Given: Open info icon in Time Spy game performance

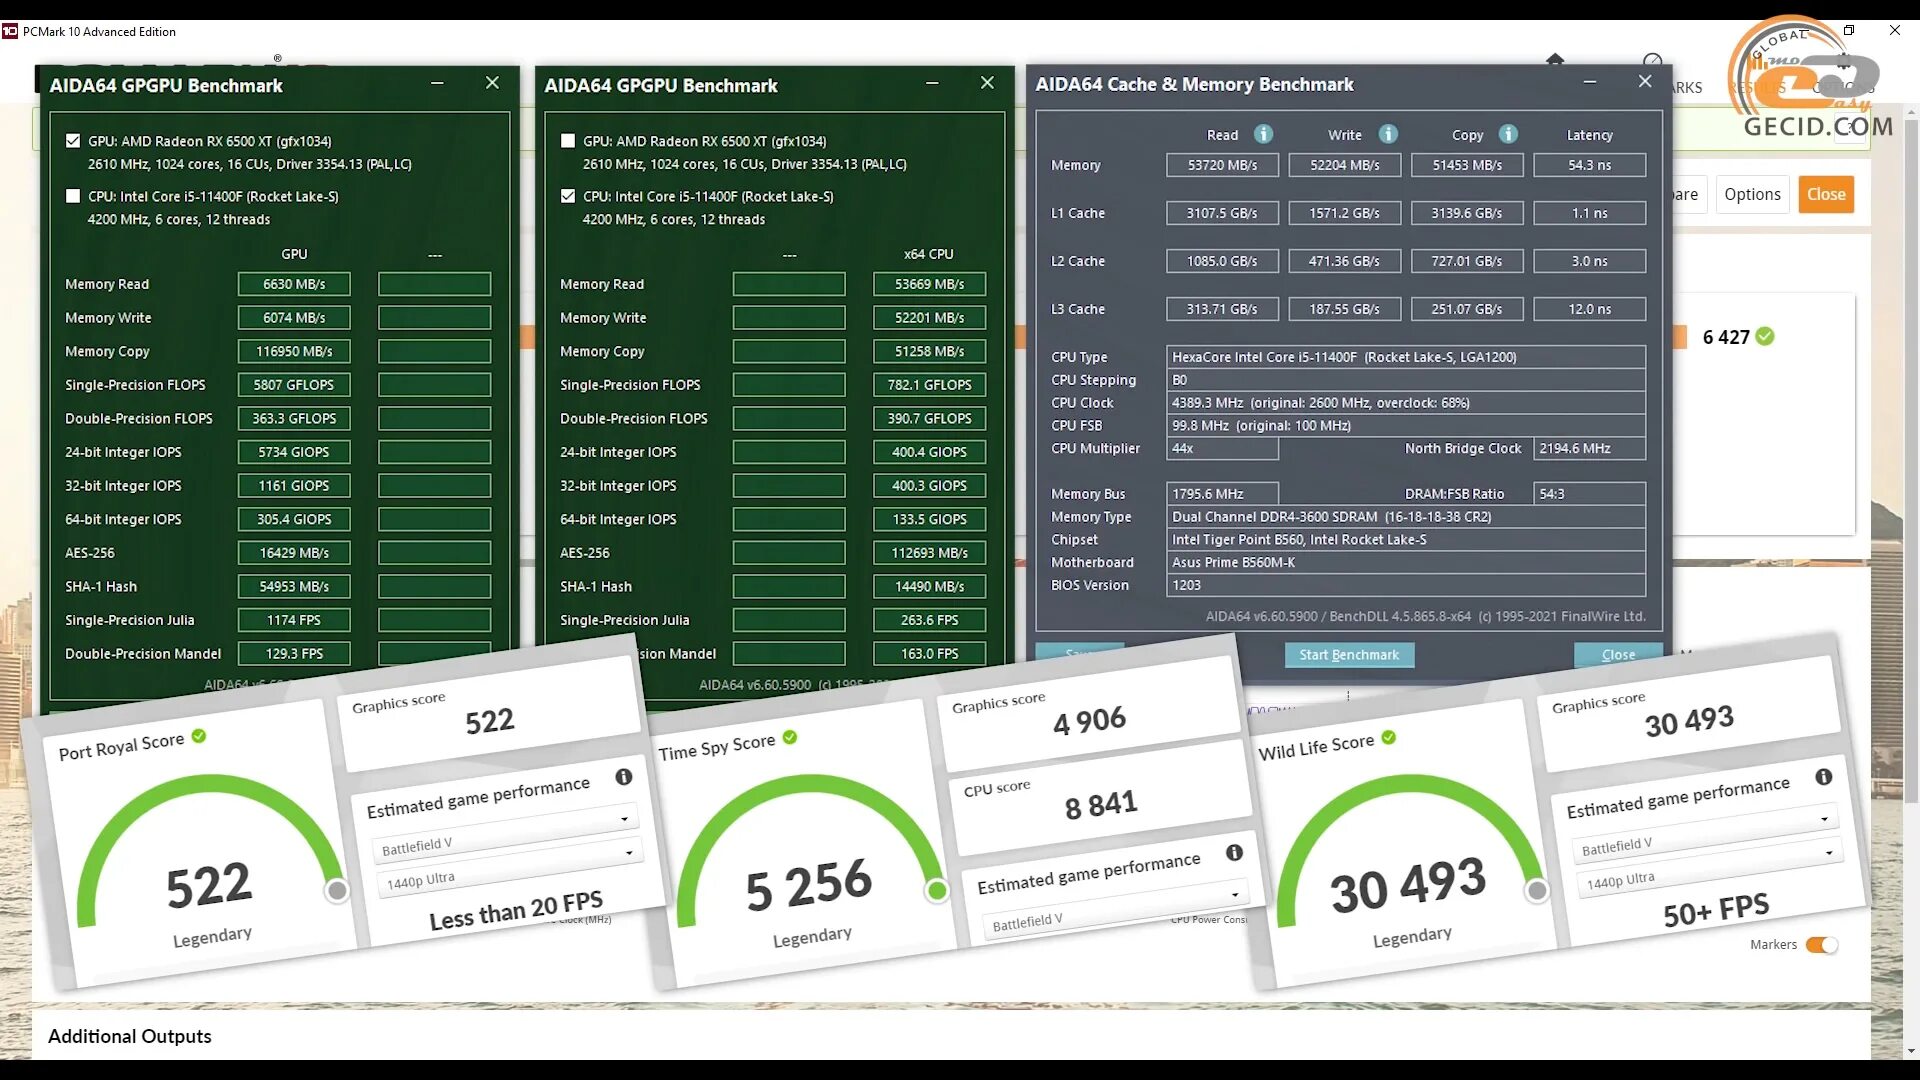Looking at the screenshot, I should click(x=1234, y=852).
